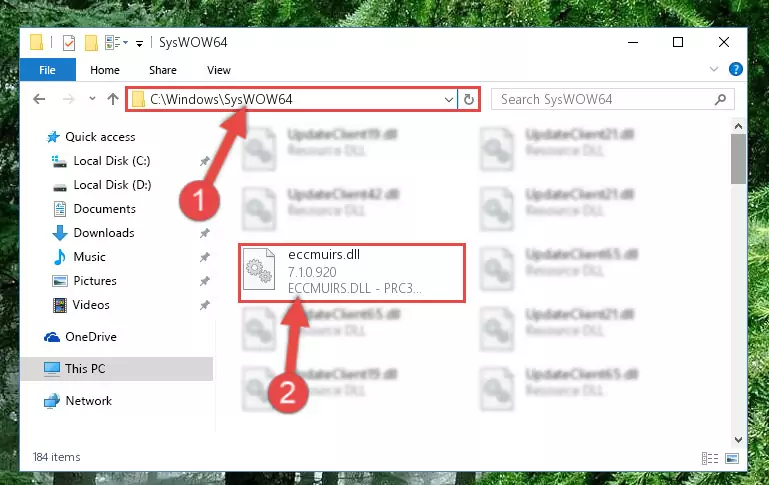Minimize the SysWOW64 window
Viewport: 769px width, 485px height.
633,43
